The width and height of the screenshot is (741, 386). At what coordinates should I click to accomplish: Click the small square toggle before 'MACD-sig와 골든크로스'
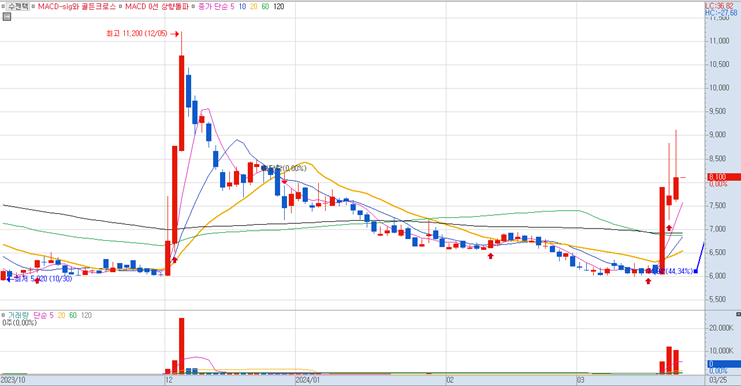34,7
